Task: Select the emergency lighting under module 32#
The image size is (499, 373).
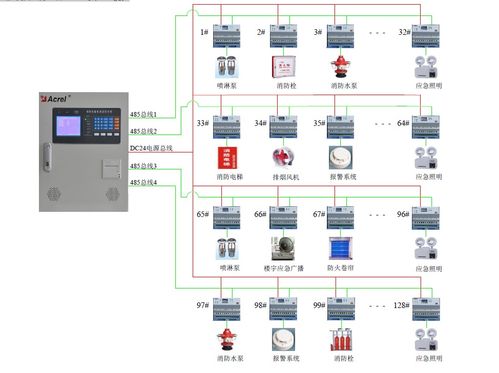Action: point(426,67)
